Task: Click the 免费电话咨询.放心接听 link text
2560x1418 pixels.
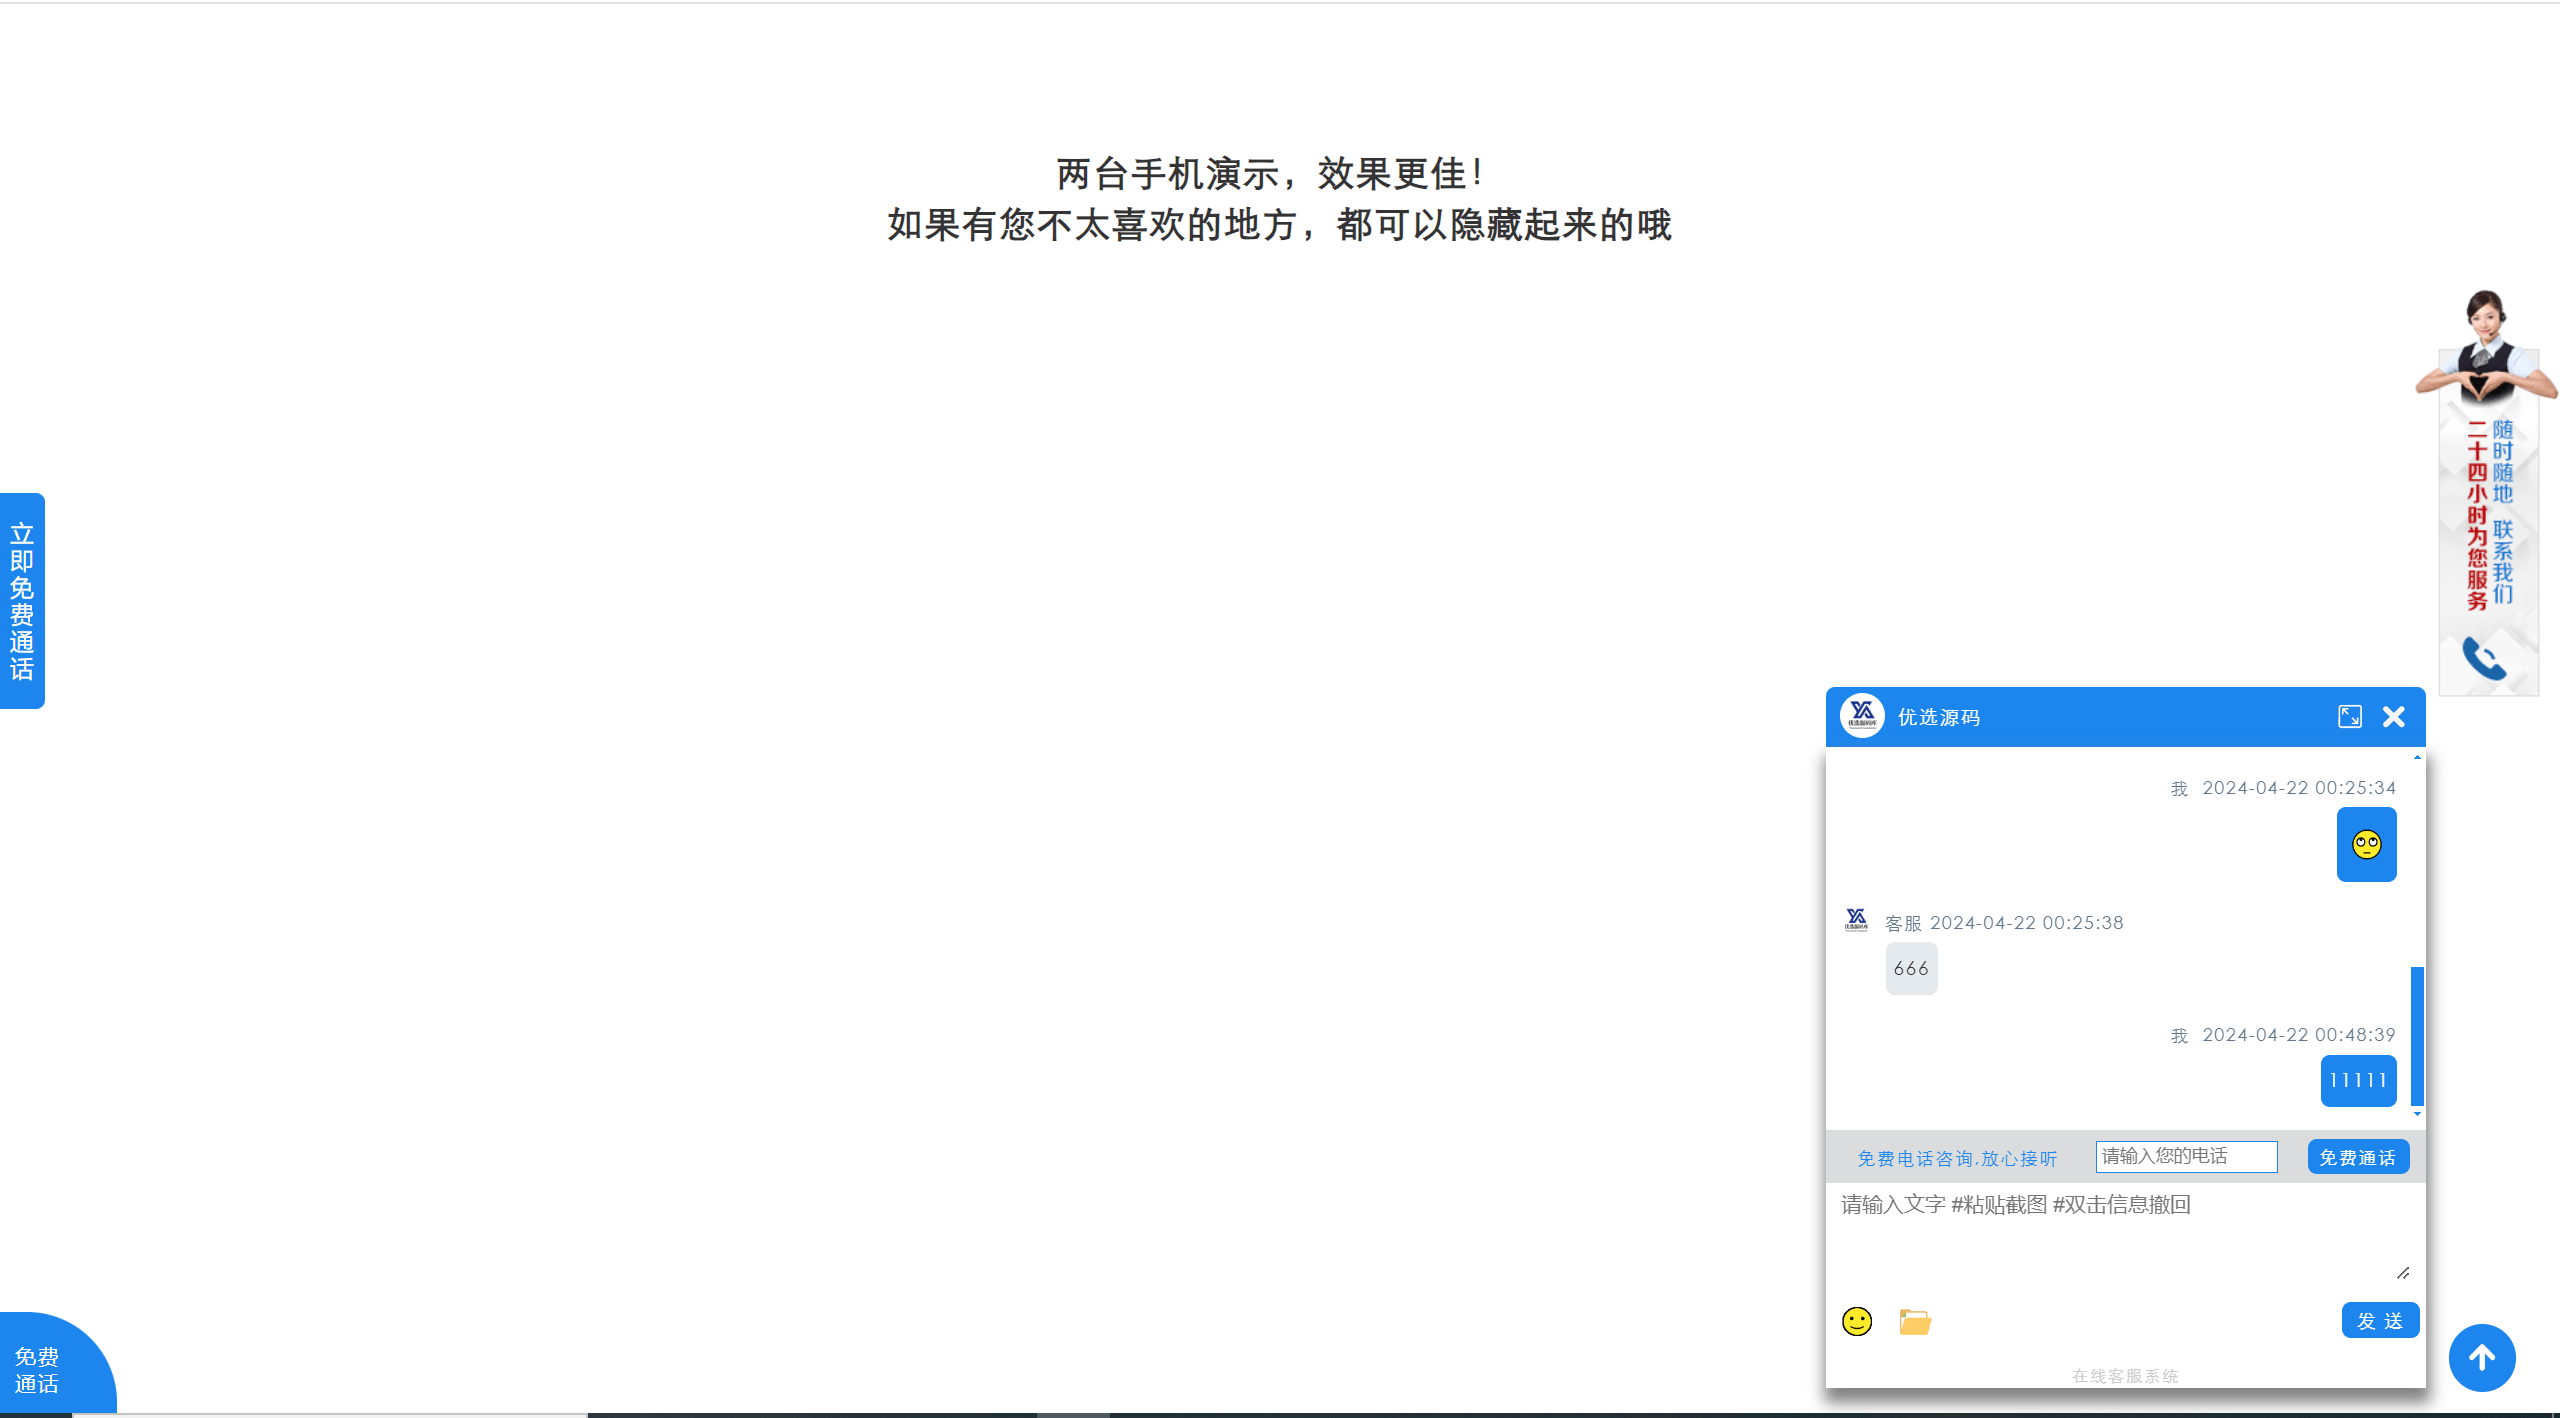Action: point(1957,1158)
